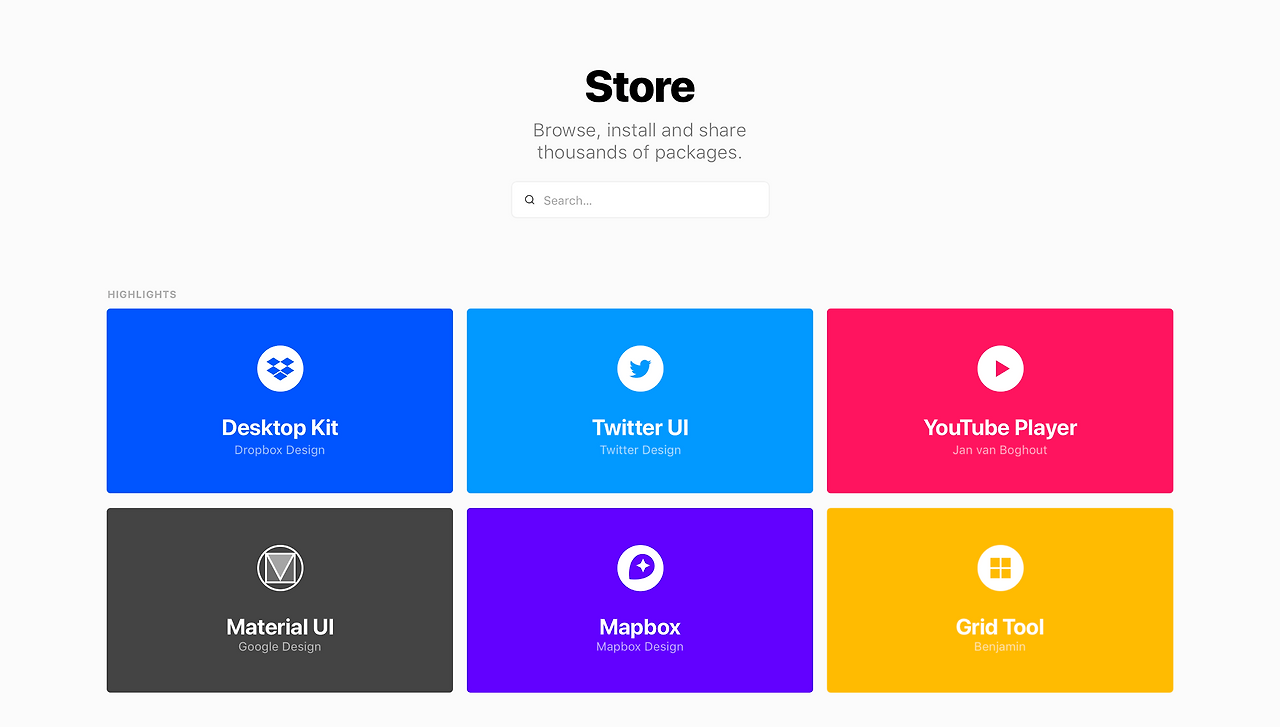1280x727 pixels.
Task: Open the YouTube Player package title
Action: coord(1000,428)
